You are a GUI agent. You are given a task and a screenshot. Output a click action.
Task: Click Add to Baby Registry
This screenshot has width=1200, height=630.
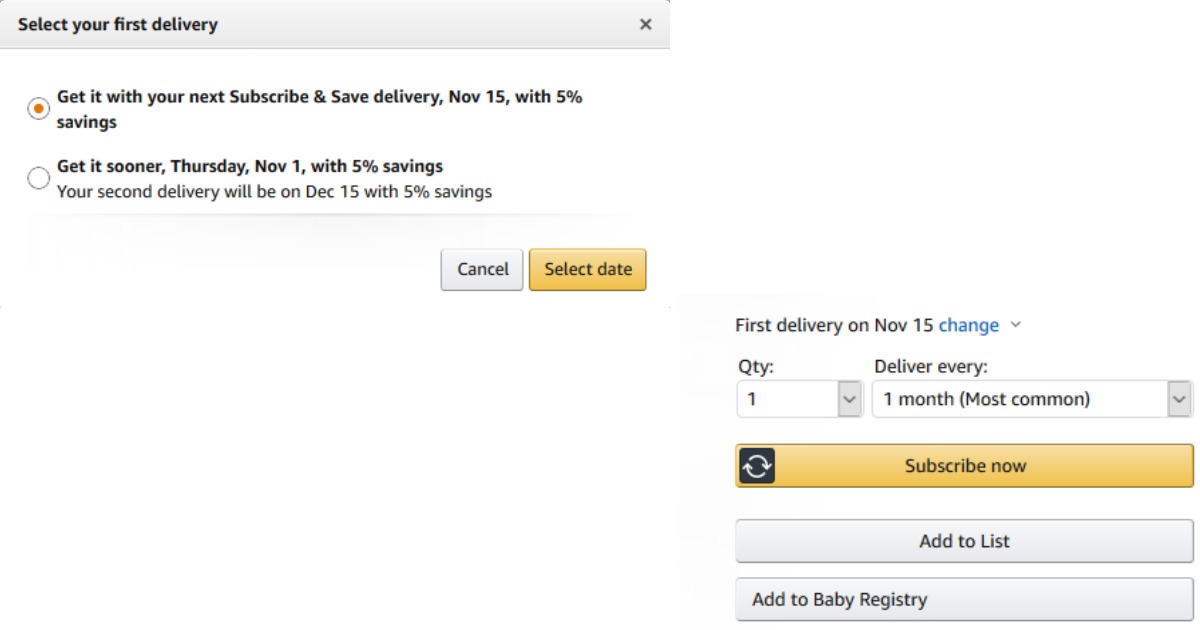click(x=964, y=600)
